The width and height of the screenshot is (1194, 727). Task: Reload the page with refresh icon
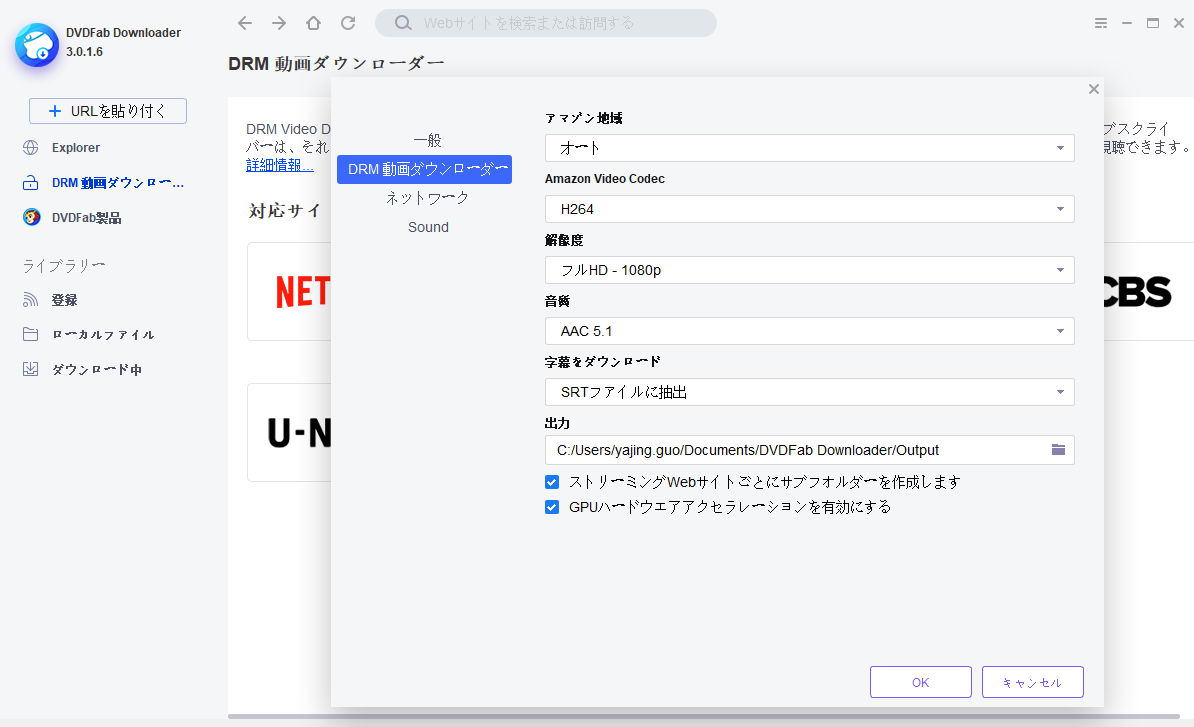(x=348, y=23)
